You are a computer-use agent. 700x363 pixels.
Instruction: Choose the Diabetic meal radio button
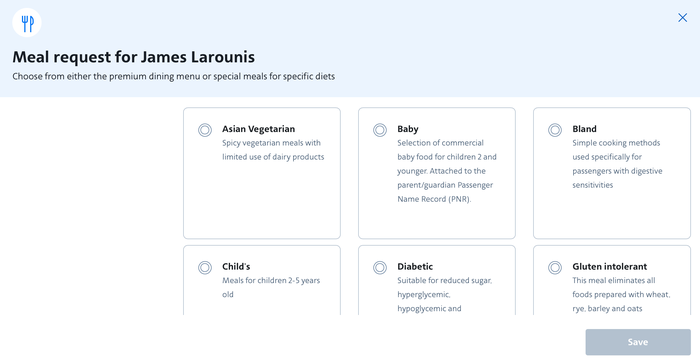pos(380,267)
